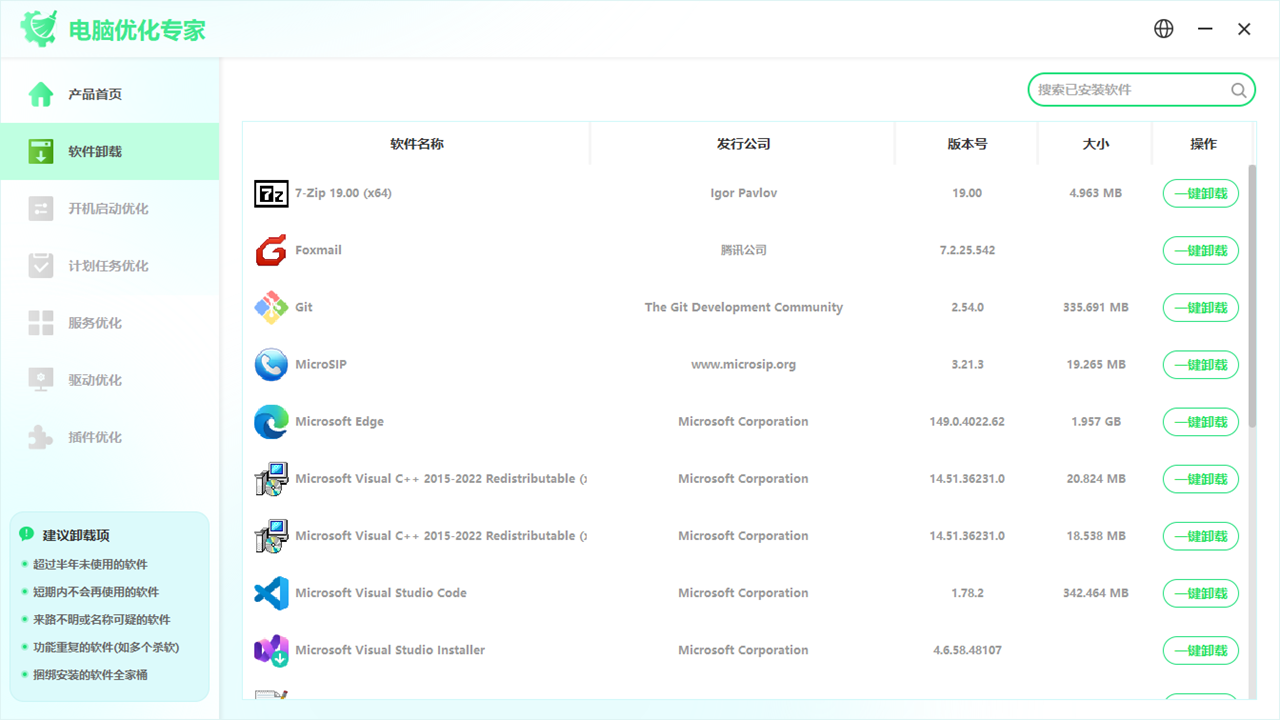Select the Microsoft Edge name text
The width and height of the screenshot is (1280, 720).
339,422
